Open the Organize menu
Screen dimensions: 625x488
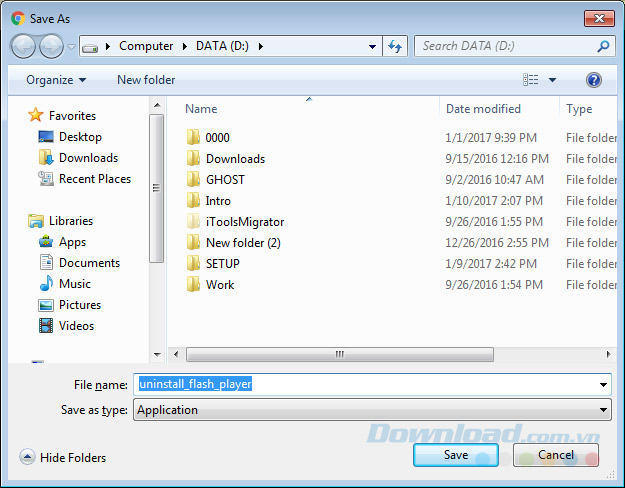click(x=56, y=80)
